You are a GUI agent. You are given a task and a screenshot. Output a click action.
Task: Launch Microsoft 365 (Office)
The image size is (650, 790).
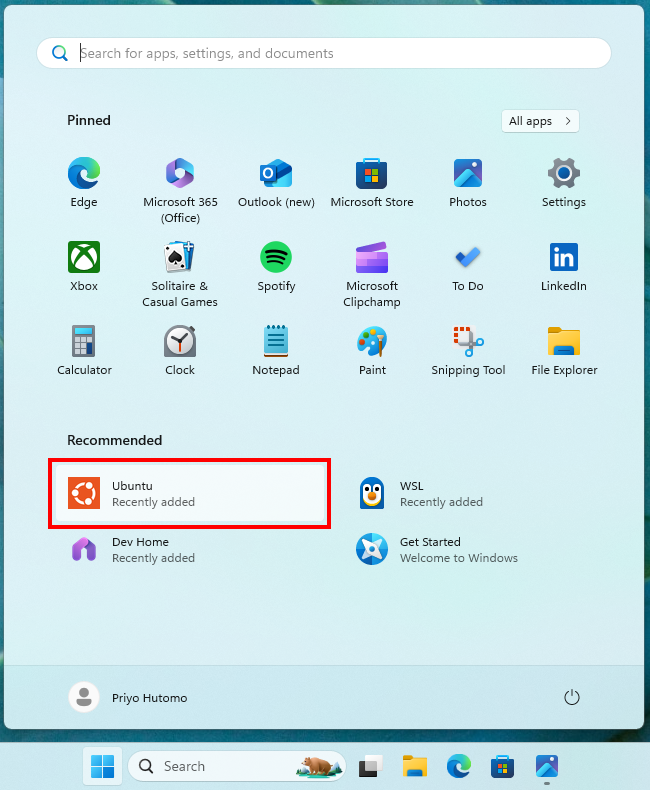pos(180,190)
